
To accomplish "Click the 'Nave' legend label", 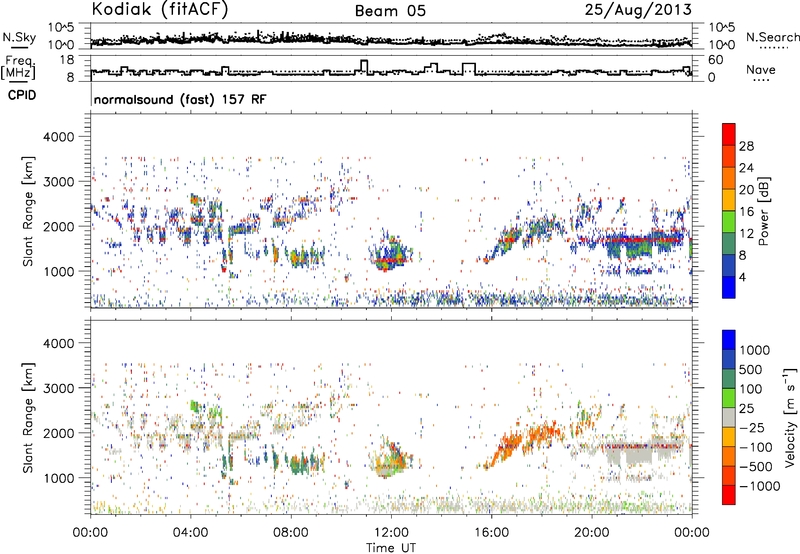I will [x=760, y=70].
